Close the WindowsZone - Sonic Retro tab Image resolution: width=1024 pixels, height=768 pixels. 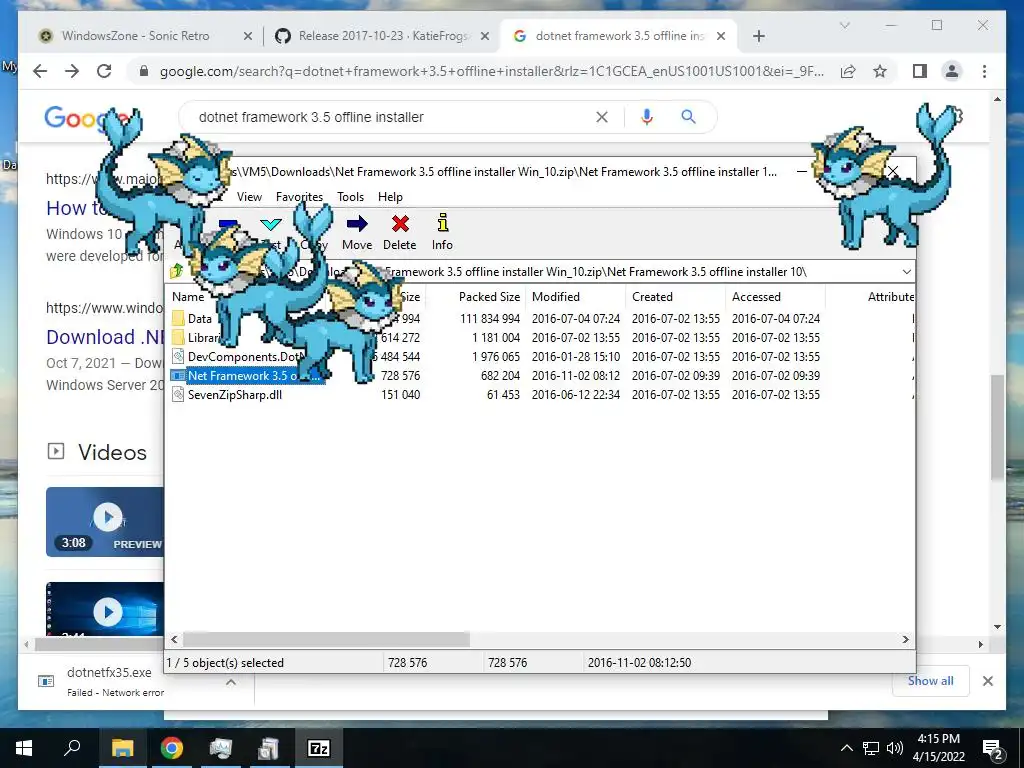[x=248, y=36]
